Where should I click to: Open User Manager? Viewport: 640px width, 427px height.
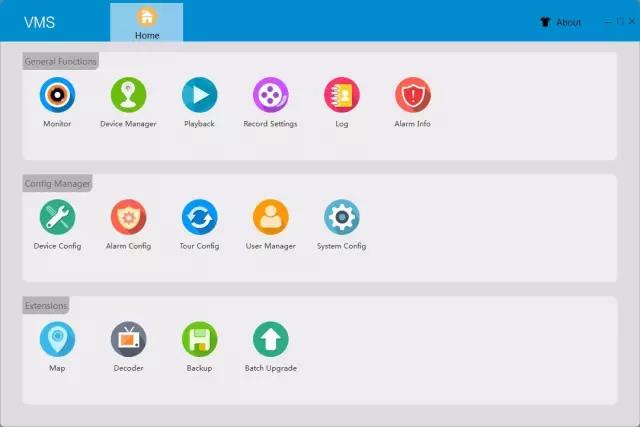pyautogui.click(x=270, y=217)
